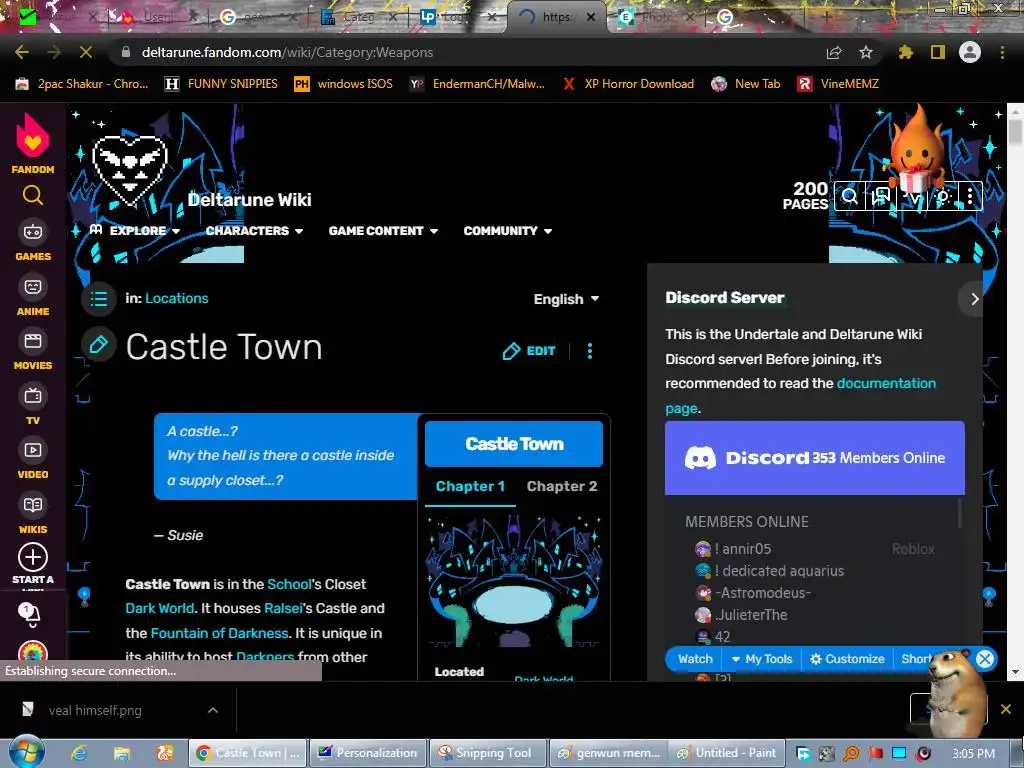Switch to Chapter 2 tab

(562, 487)
